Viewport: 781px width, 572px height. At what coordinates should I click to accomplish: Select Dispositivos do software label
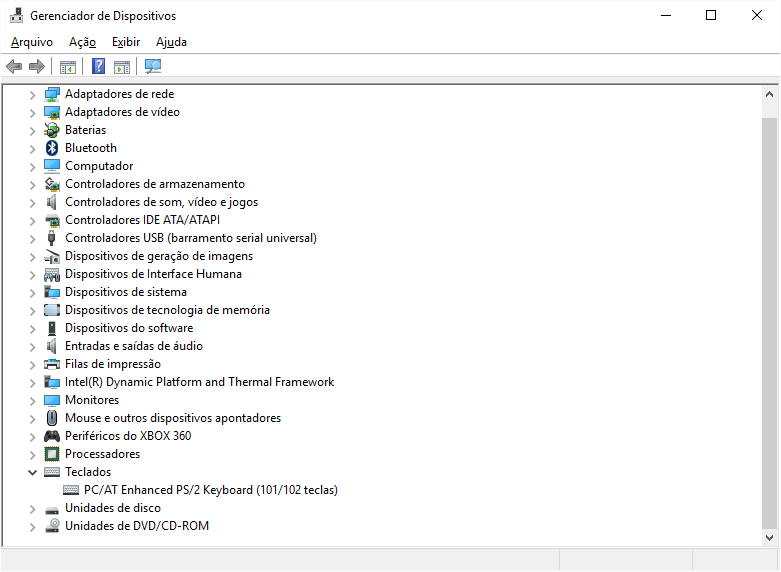click(x=129, y=328)
